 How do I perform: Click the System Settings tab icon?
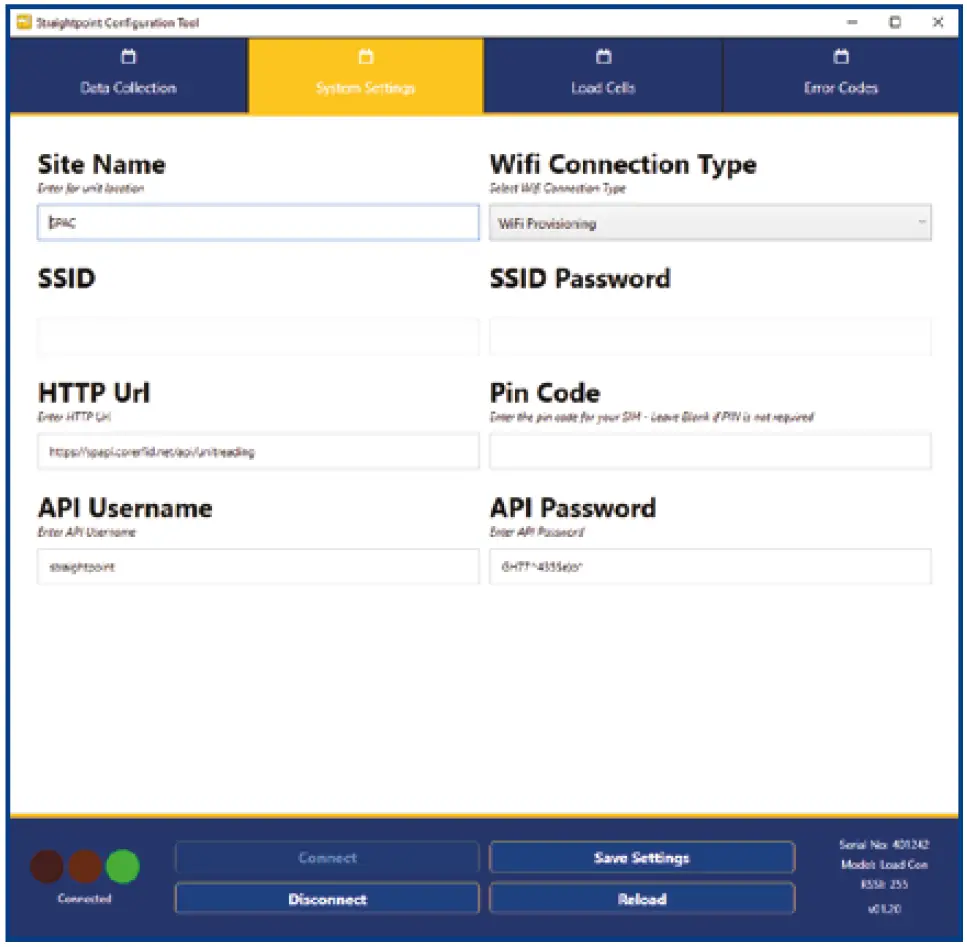[x=365, y=57]
